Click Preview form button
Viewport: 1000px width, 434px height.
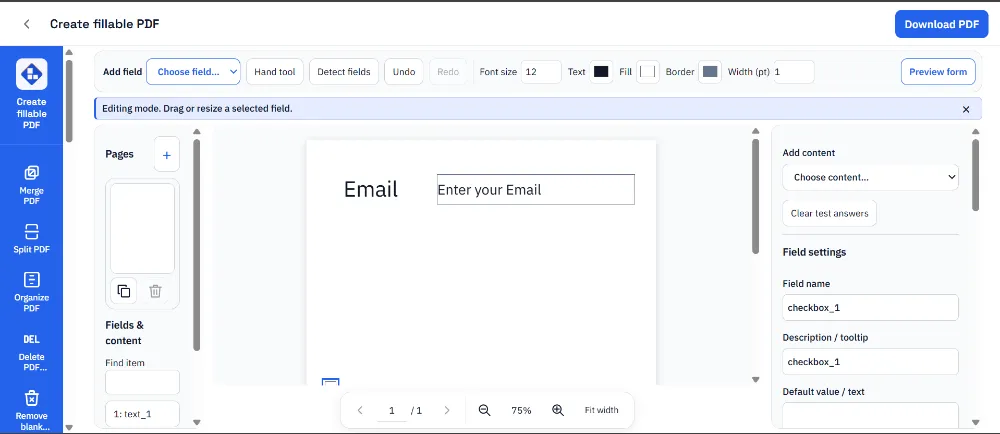(938, 72)
